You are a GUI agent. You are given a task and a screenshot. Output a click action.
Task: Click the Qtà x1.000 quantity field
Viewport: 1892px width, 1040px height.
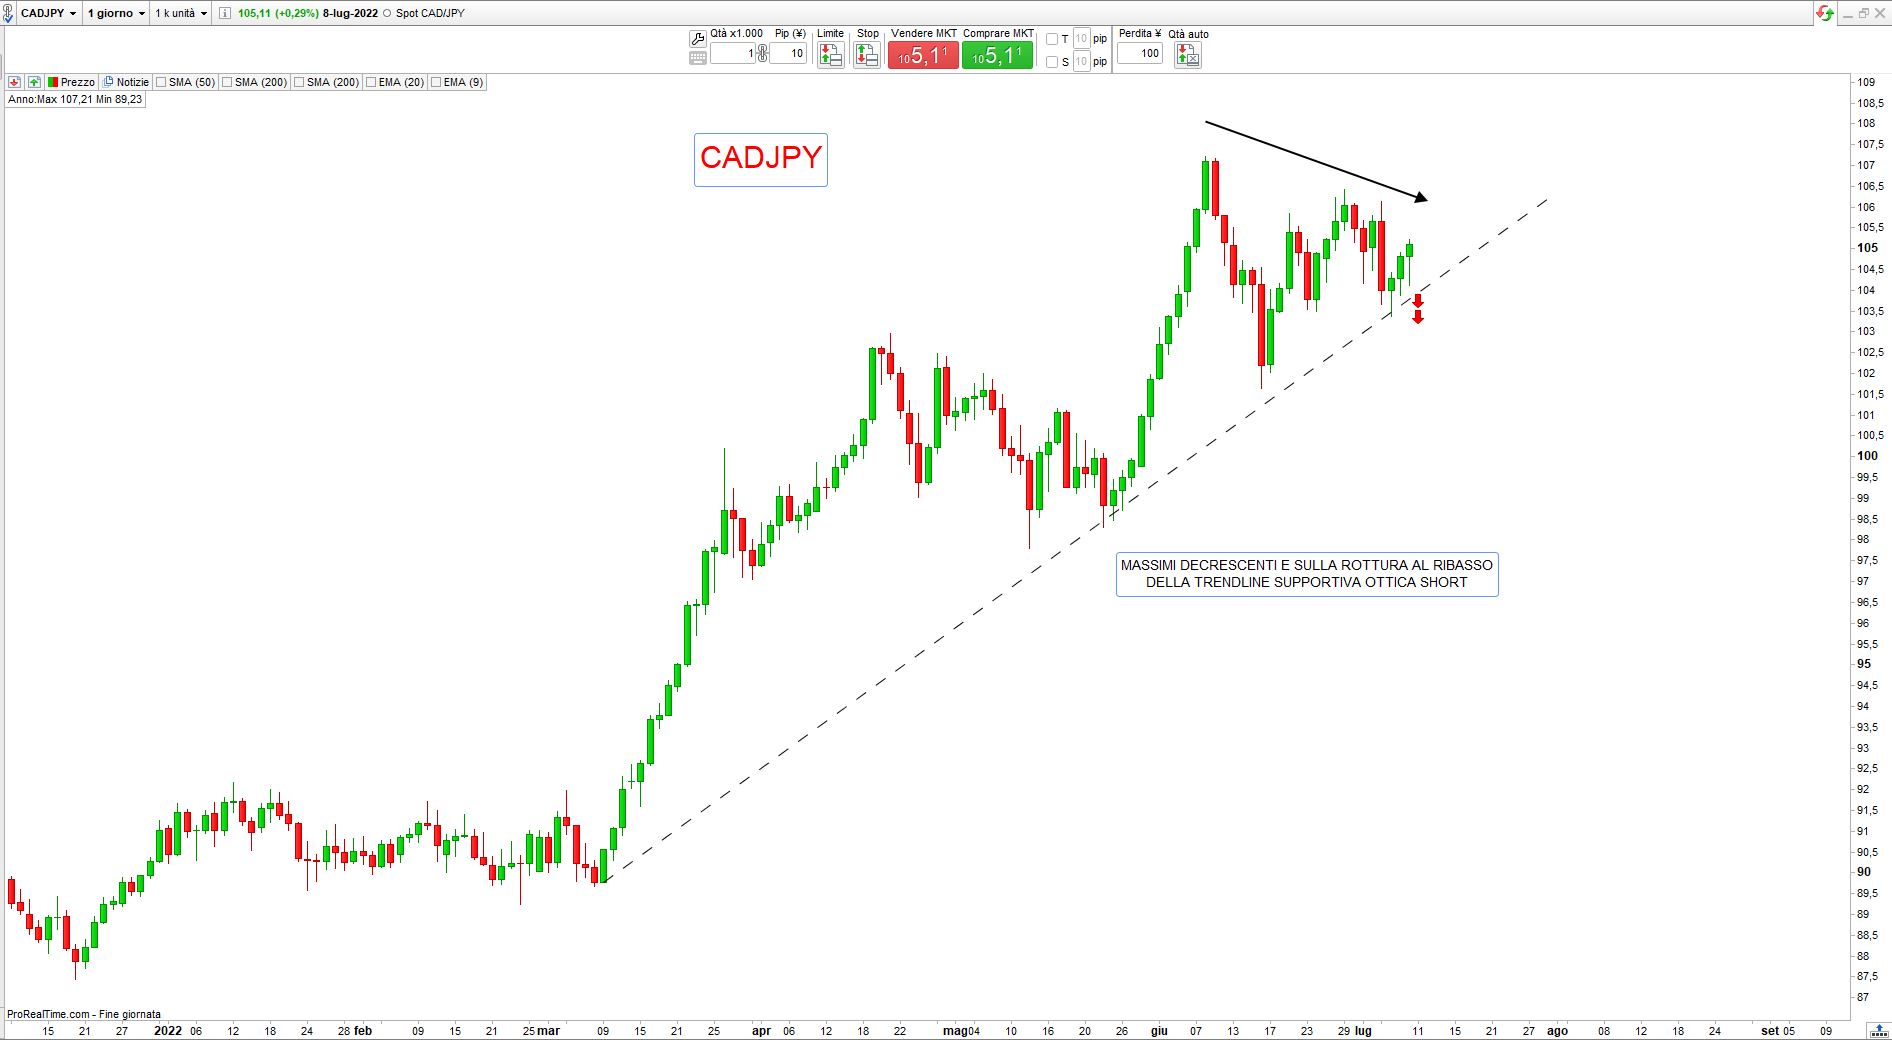pos(733,54)
